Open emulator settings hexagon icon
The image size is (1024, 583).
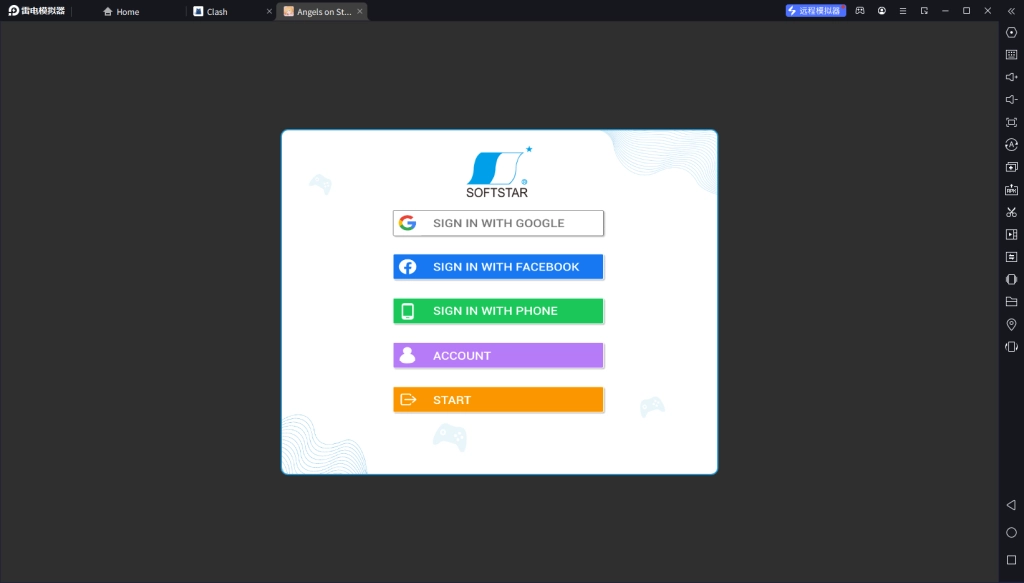[1012, 33]
